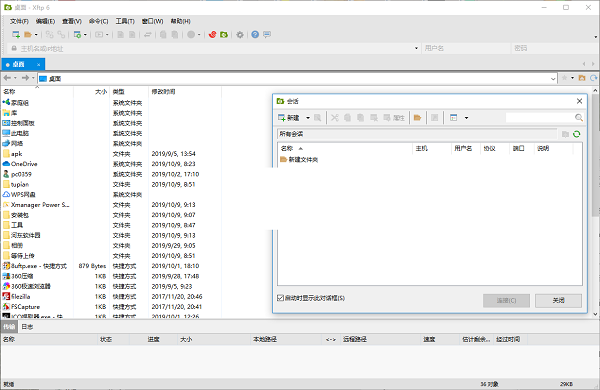Click the lock icon in host address bar
Screen dimensions: 600x390
(x=14, y=48)
